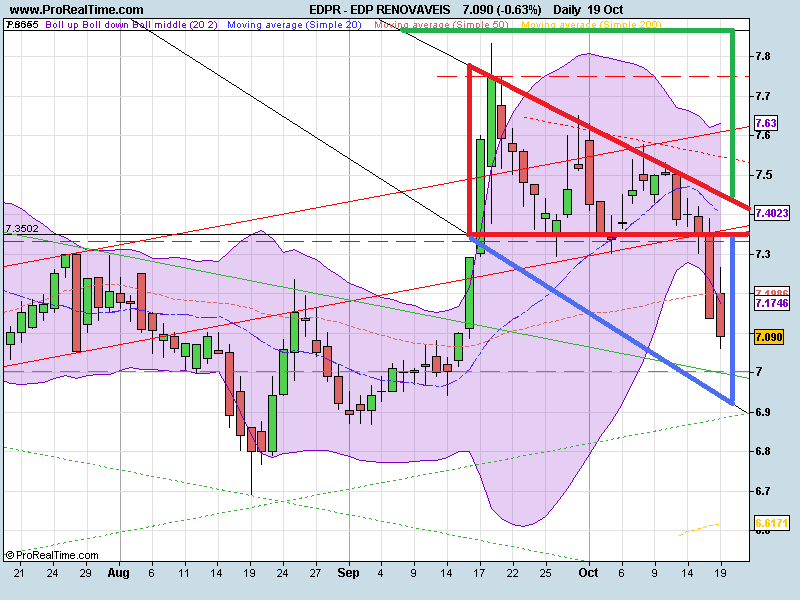The width and height of the screenshot is (800, 600).
Task: Click the 29 date label on axis
Action: tap(85, 573)
